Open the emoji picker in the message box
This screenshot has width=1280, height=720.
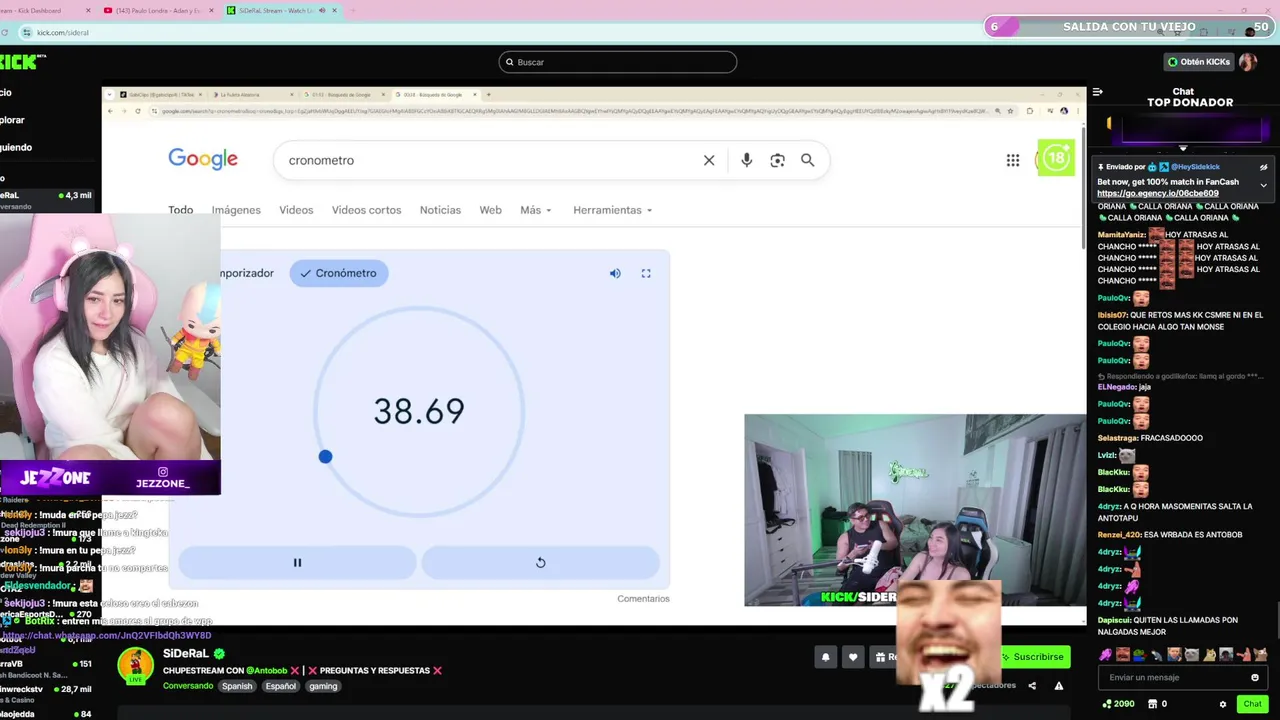[x=1255, y=677]
